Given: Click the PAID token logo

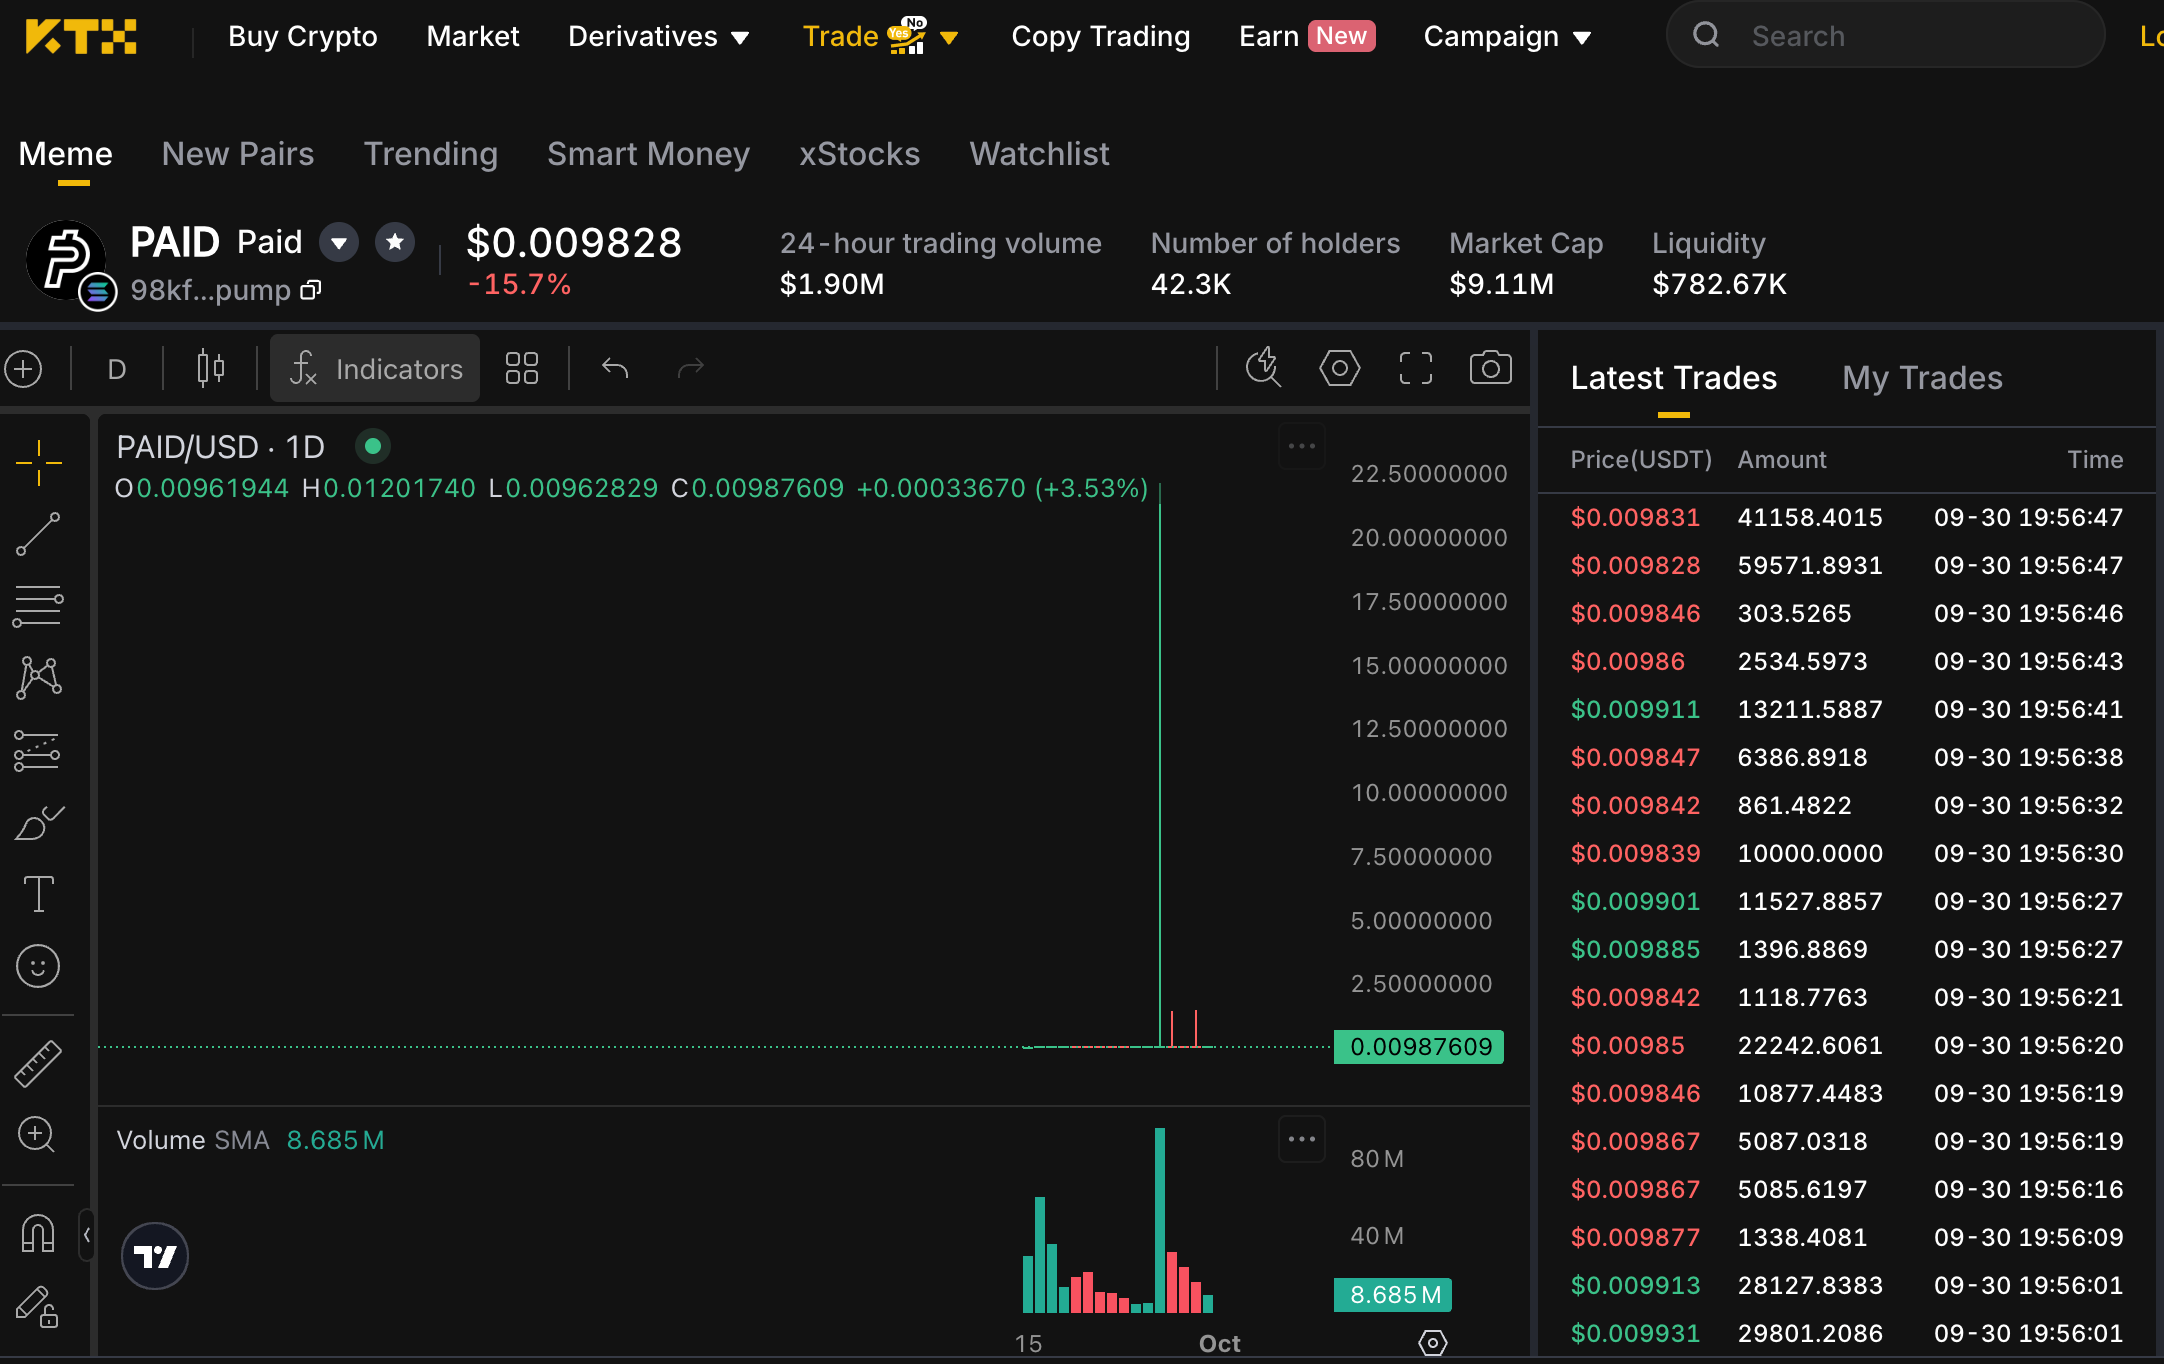Looking at the screenshot, I should 66,260.
